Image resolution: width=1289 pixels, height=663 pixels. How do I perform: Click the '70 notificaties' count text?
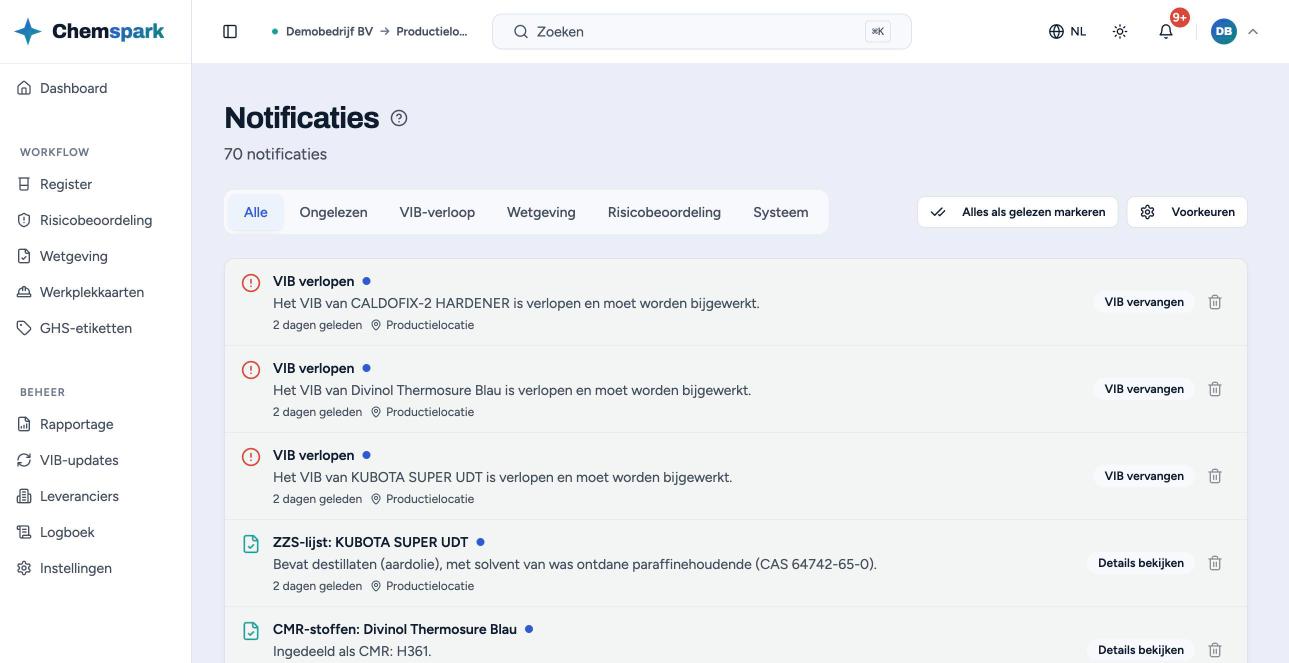coord(276,154)
